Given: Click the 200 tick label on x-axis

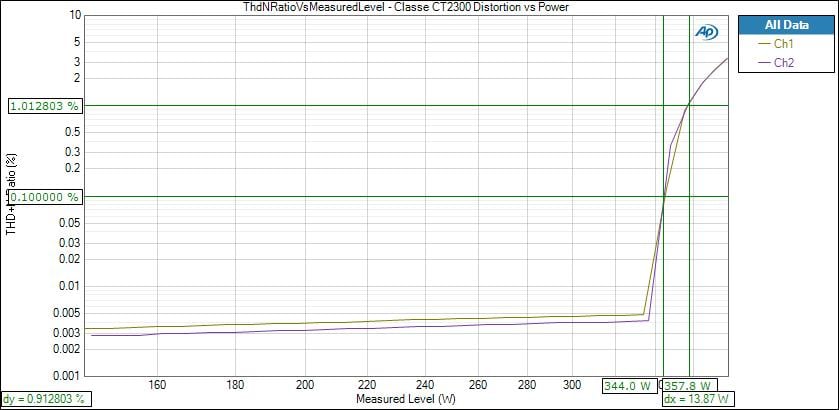Looking at the screenshot, I should (x=305, y=384).
